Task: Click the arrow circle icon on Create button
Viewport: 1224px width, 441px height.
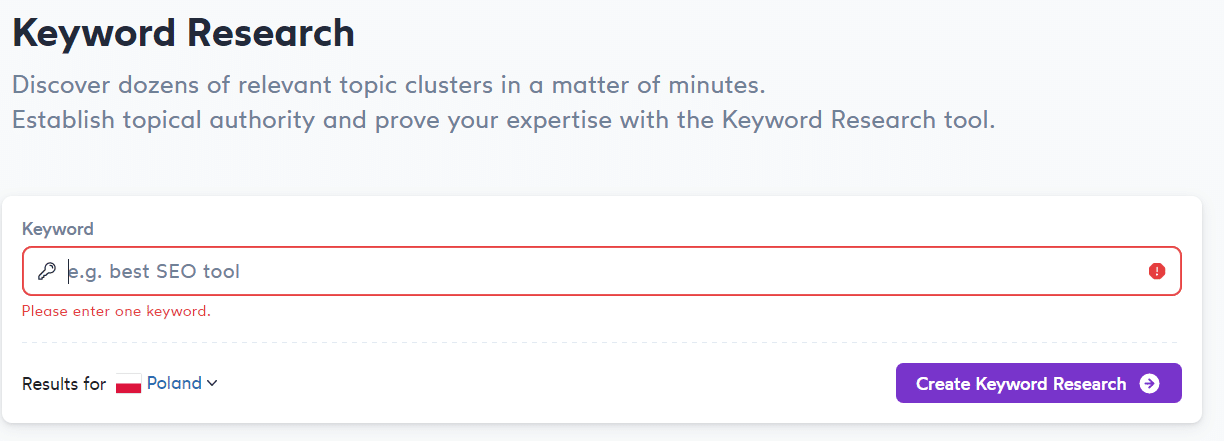Action: [1149, 384]
